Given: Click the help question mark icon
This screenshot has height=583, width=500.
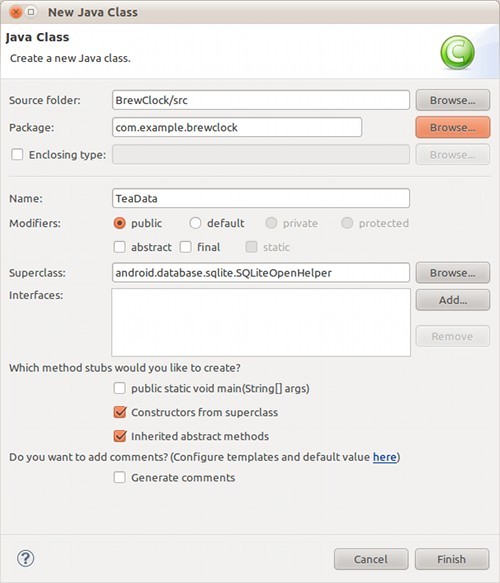Looking at the screenshot, I should (x=26, y=558).
